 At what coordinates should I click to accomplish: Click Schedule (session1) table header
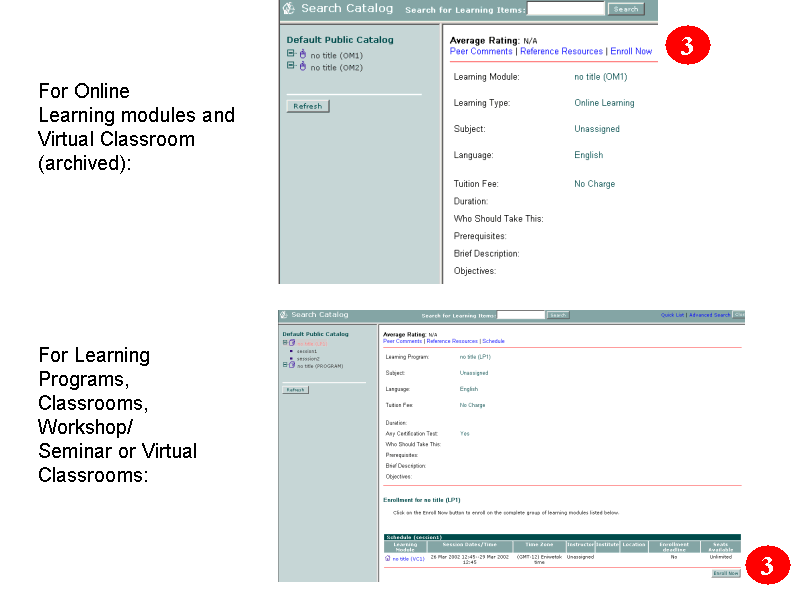562,537
